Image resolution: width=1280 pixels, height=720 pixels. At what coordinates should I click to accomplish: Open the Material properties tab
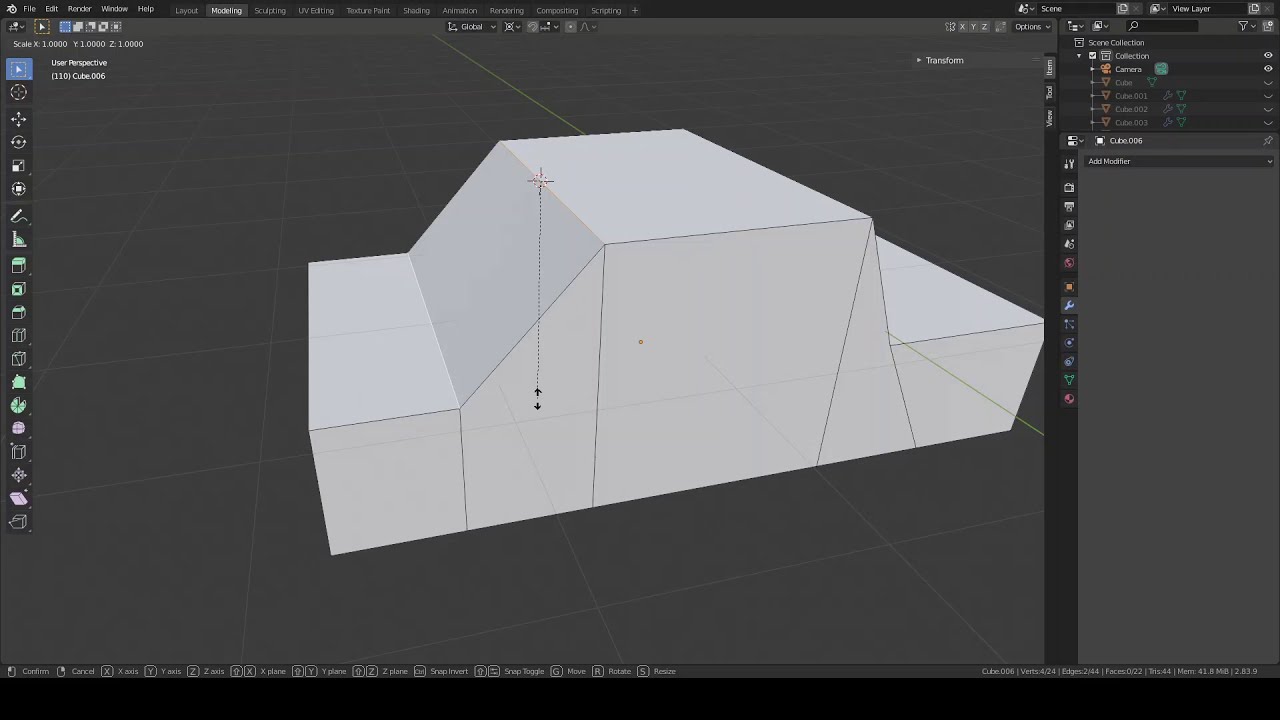[x=1069, y=399]
